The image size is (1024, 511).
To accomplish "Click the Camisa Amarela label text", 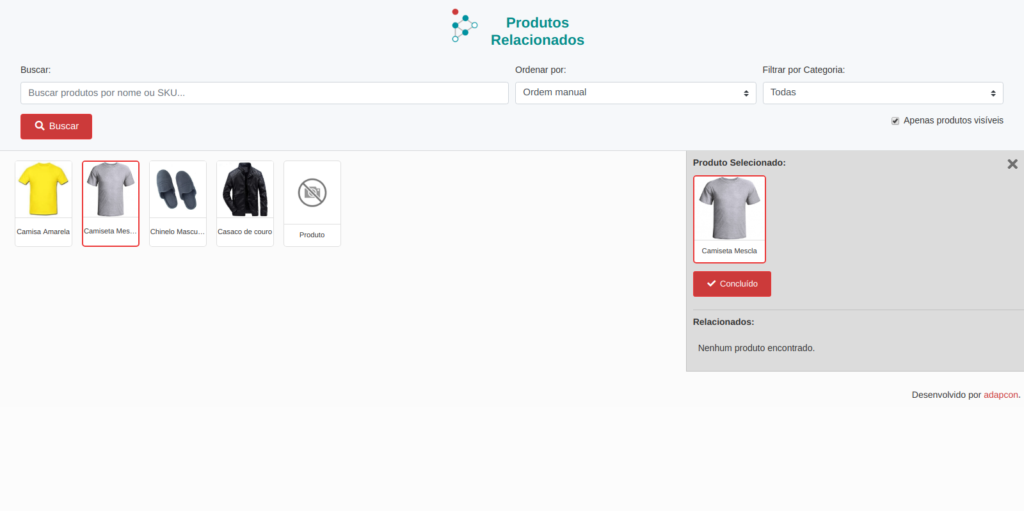I will click(43, 231).
